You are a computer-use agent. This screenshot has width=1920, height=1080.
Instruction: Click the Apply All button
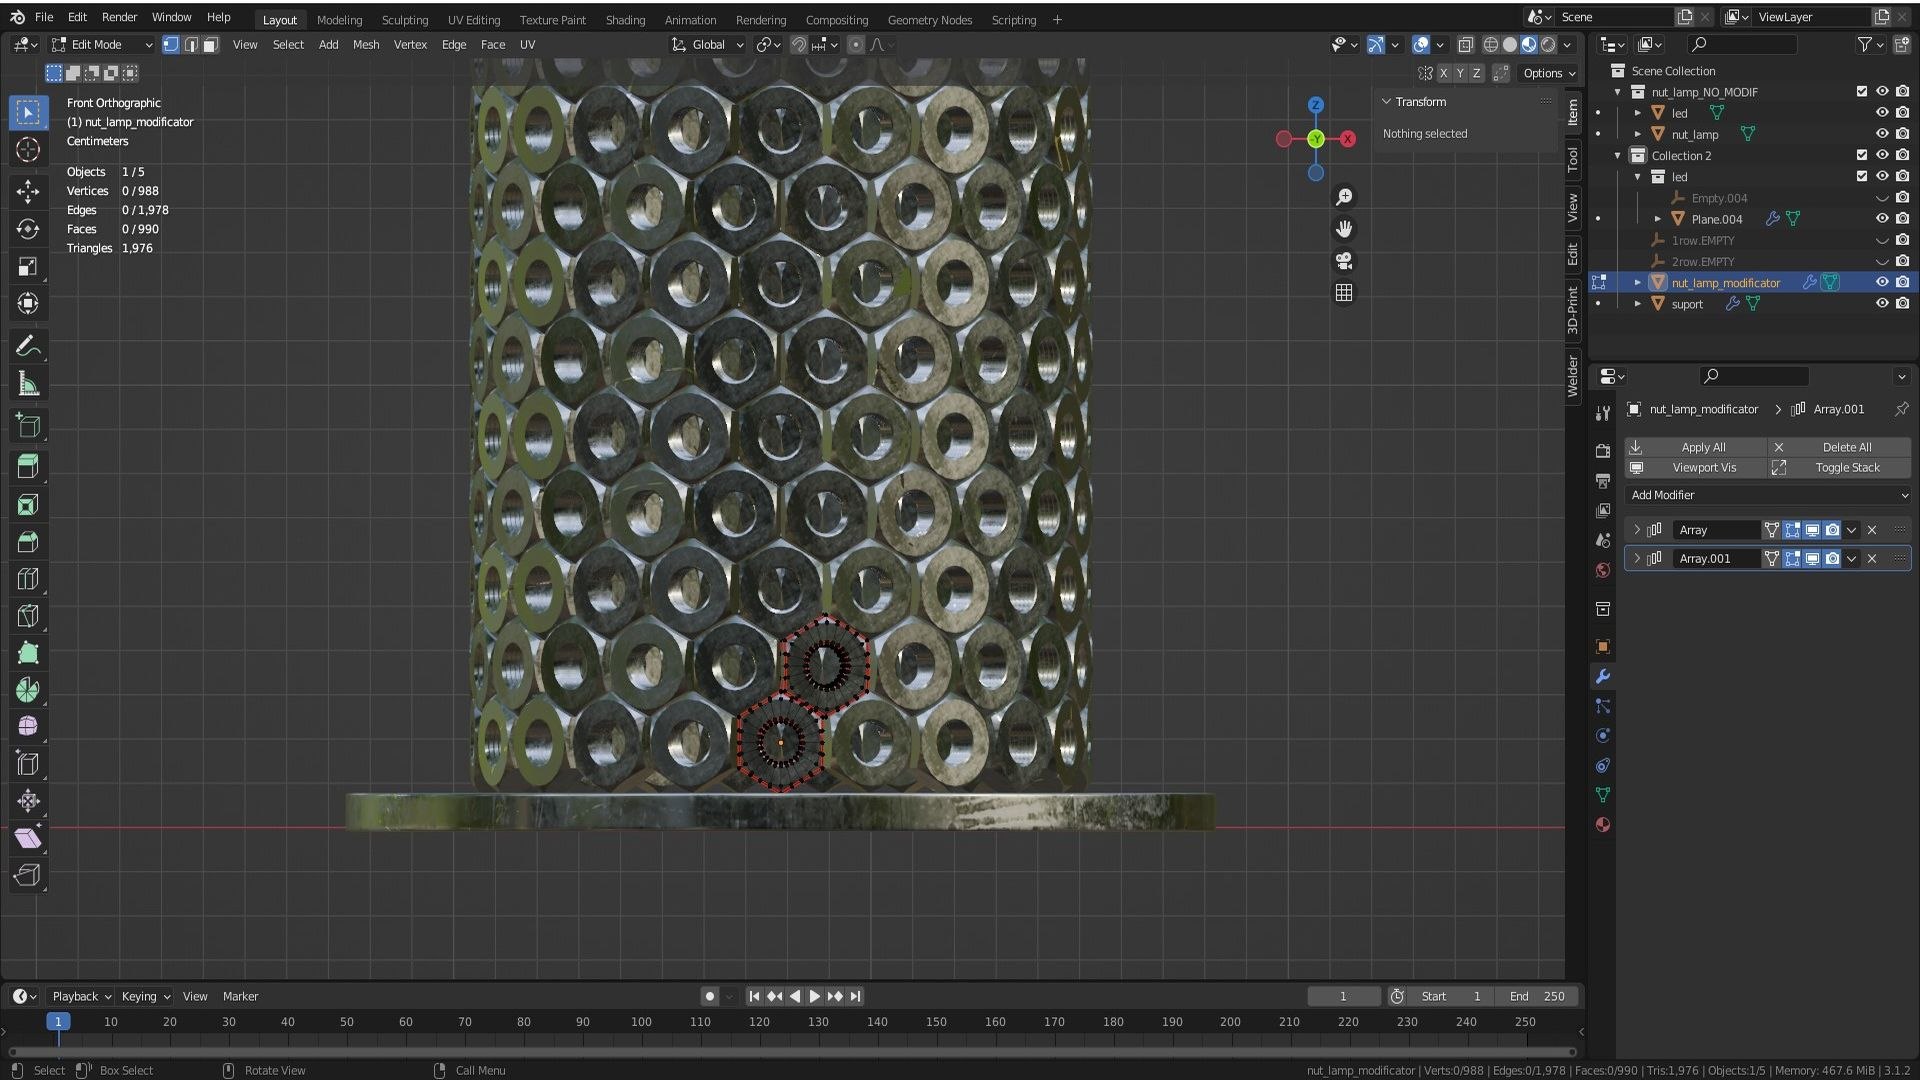click(1702, 447)
